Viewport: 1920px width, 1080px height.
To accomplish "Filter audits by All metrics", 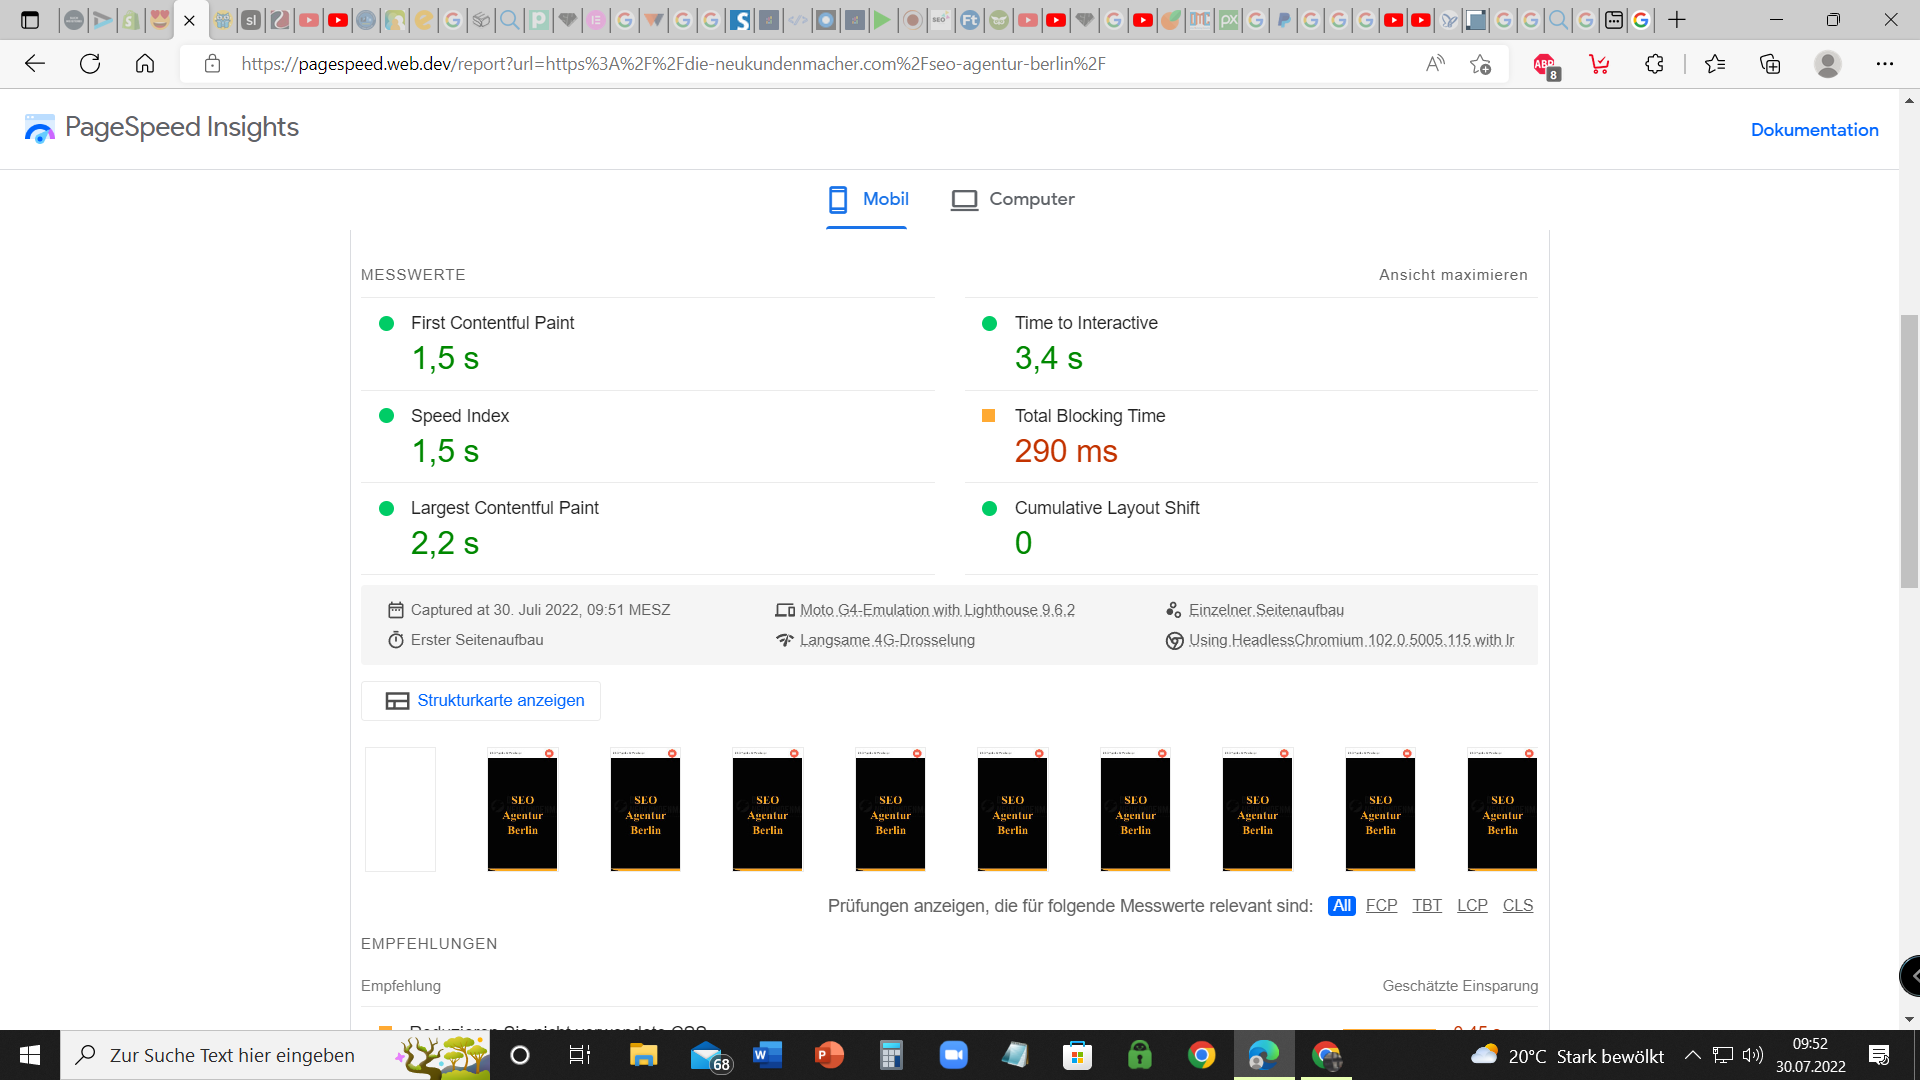I will [1341, 905].
